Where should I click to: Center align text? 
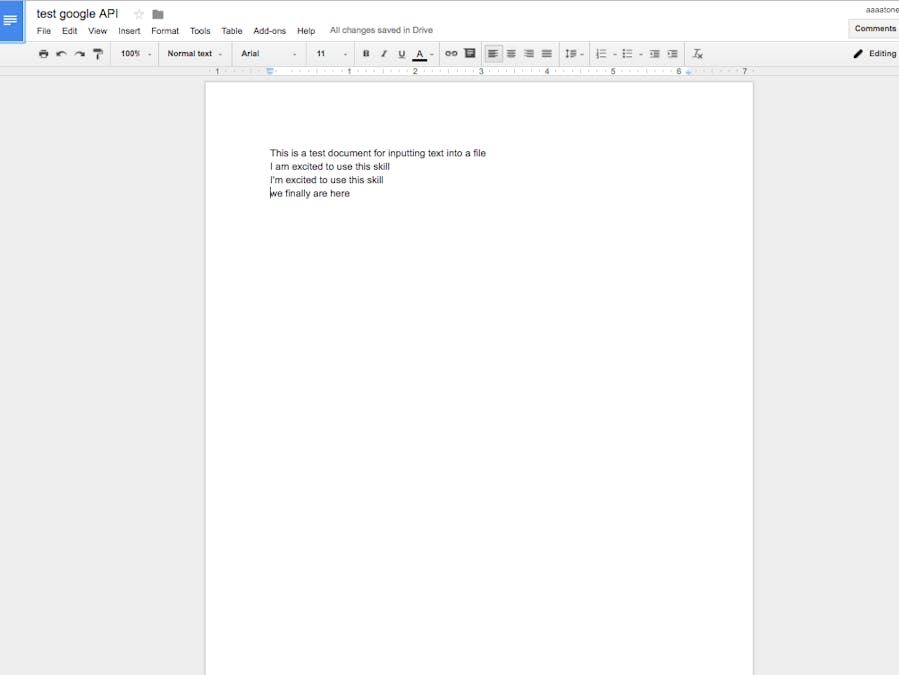(x=511, y=54)
